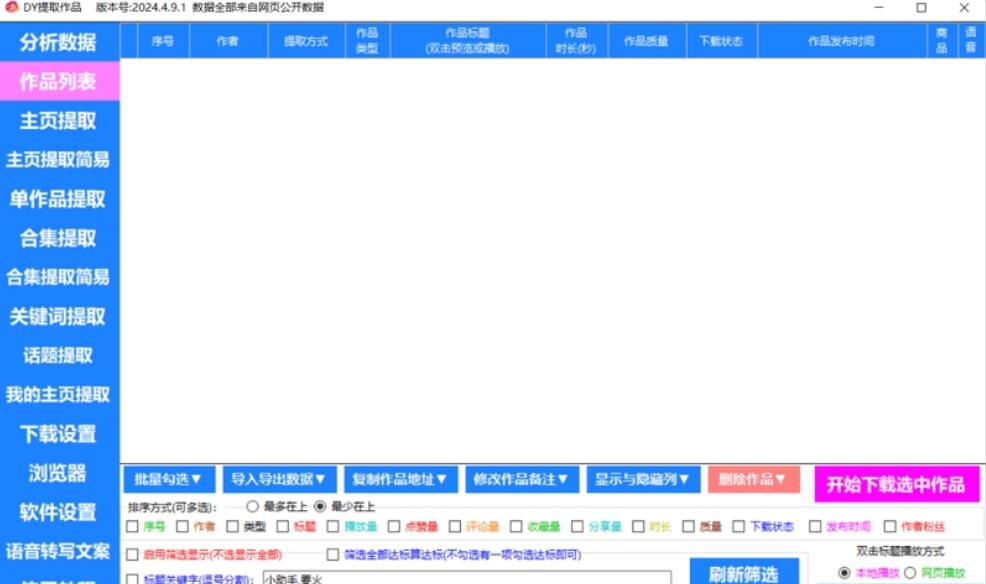Viewport: 986px width, 584px height.
Task: Enable sorting by 点赞量
Action: (394, 526)
